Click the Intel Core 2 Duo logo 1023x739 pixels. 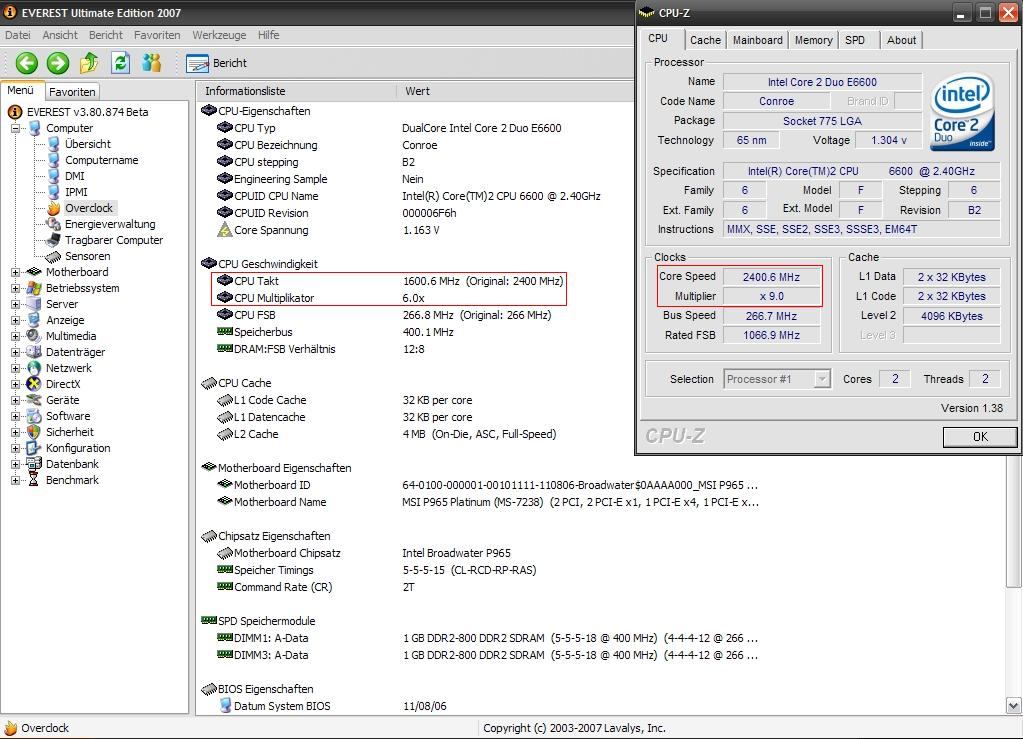point(962,112)
